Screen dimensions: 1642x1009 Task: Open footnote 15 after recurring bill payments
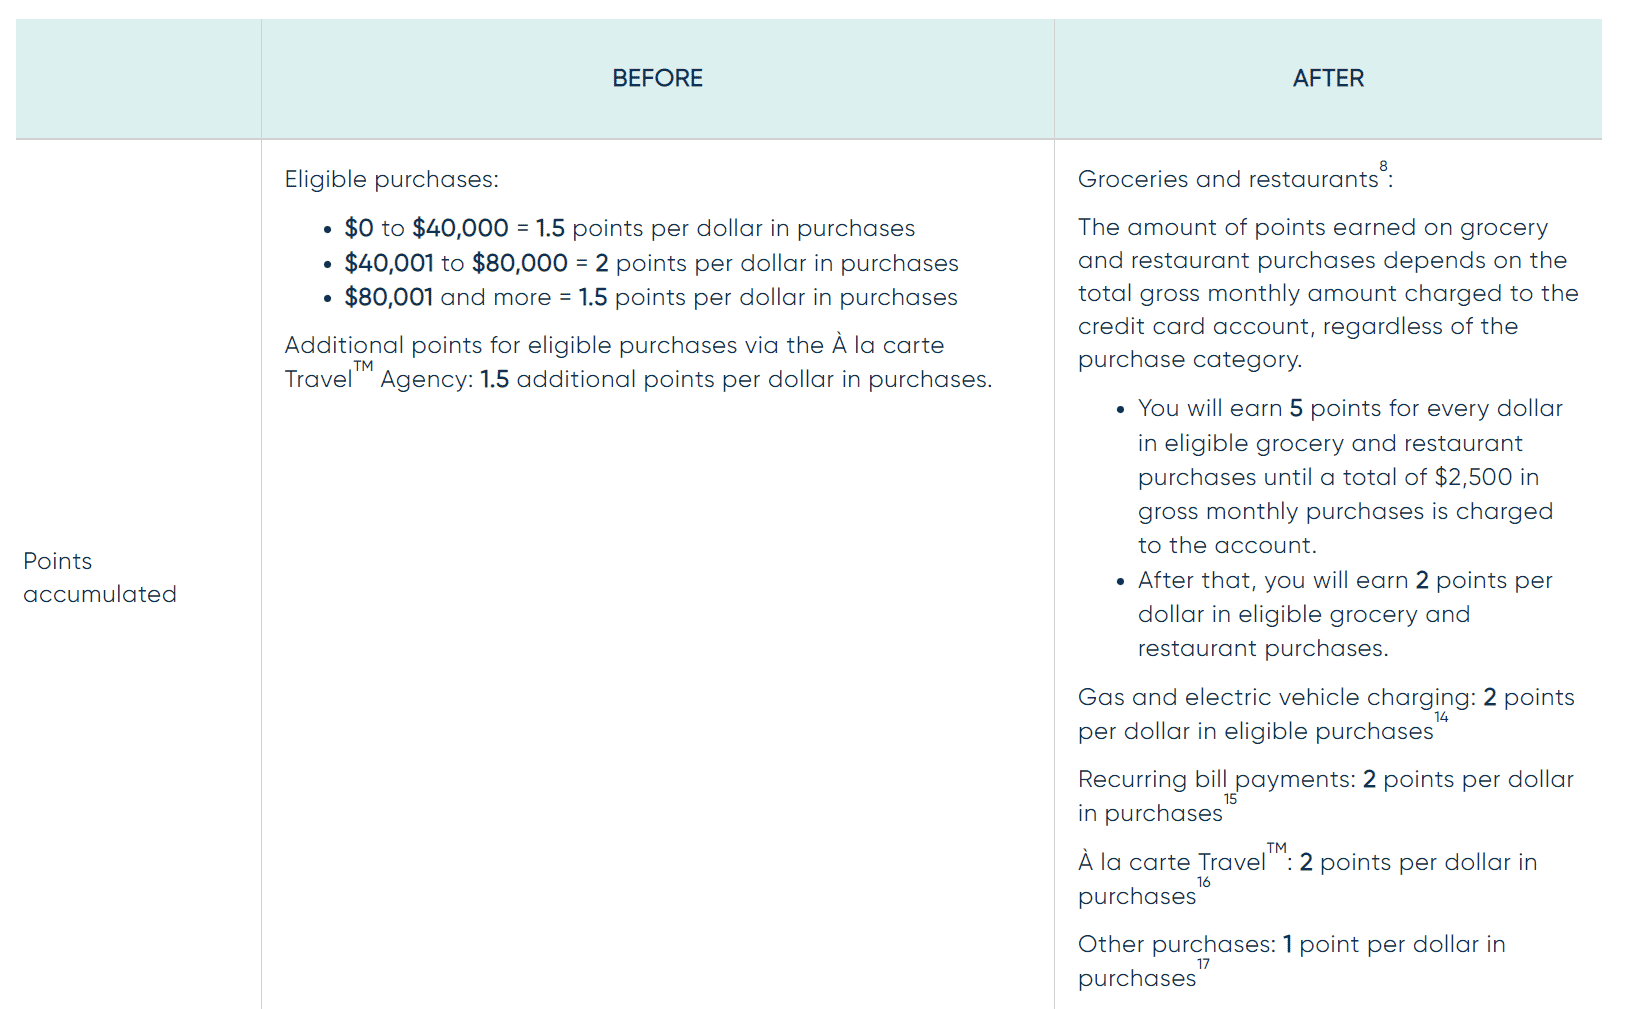point(1230,800)
